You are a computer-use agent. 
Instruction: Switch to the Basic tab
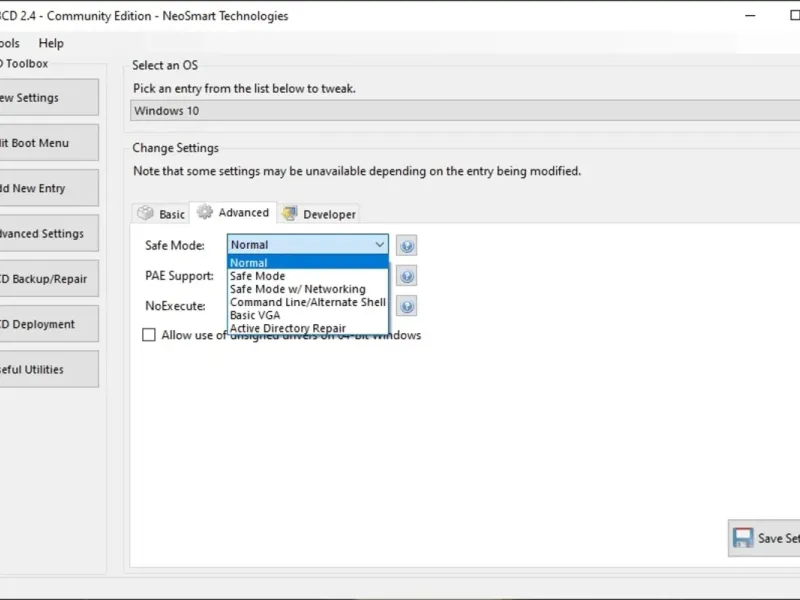[x=161, y=214]
